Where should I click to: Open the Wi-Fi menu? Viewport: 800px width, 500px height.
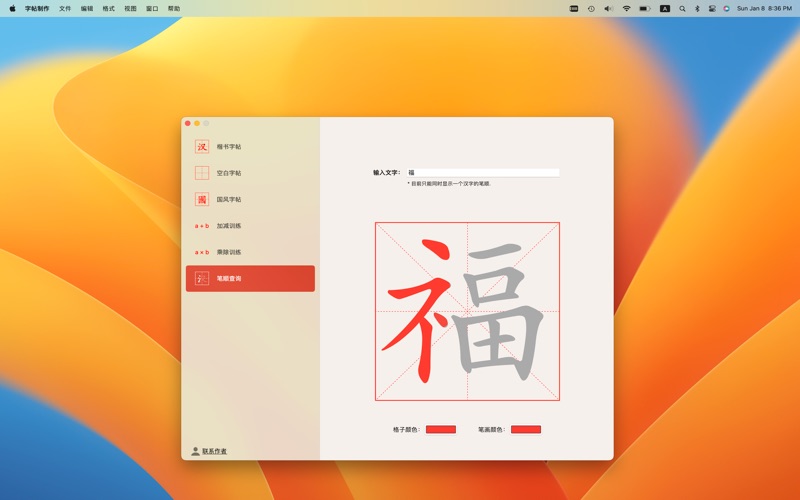[x=627, y=8]
